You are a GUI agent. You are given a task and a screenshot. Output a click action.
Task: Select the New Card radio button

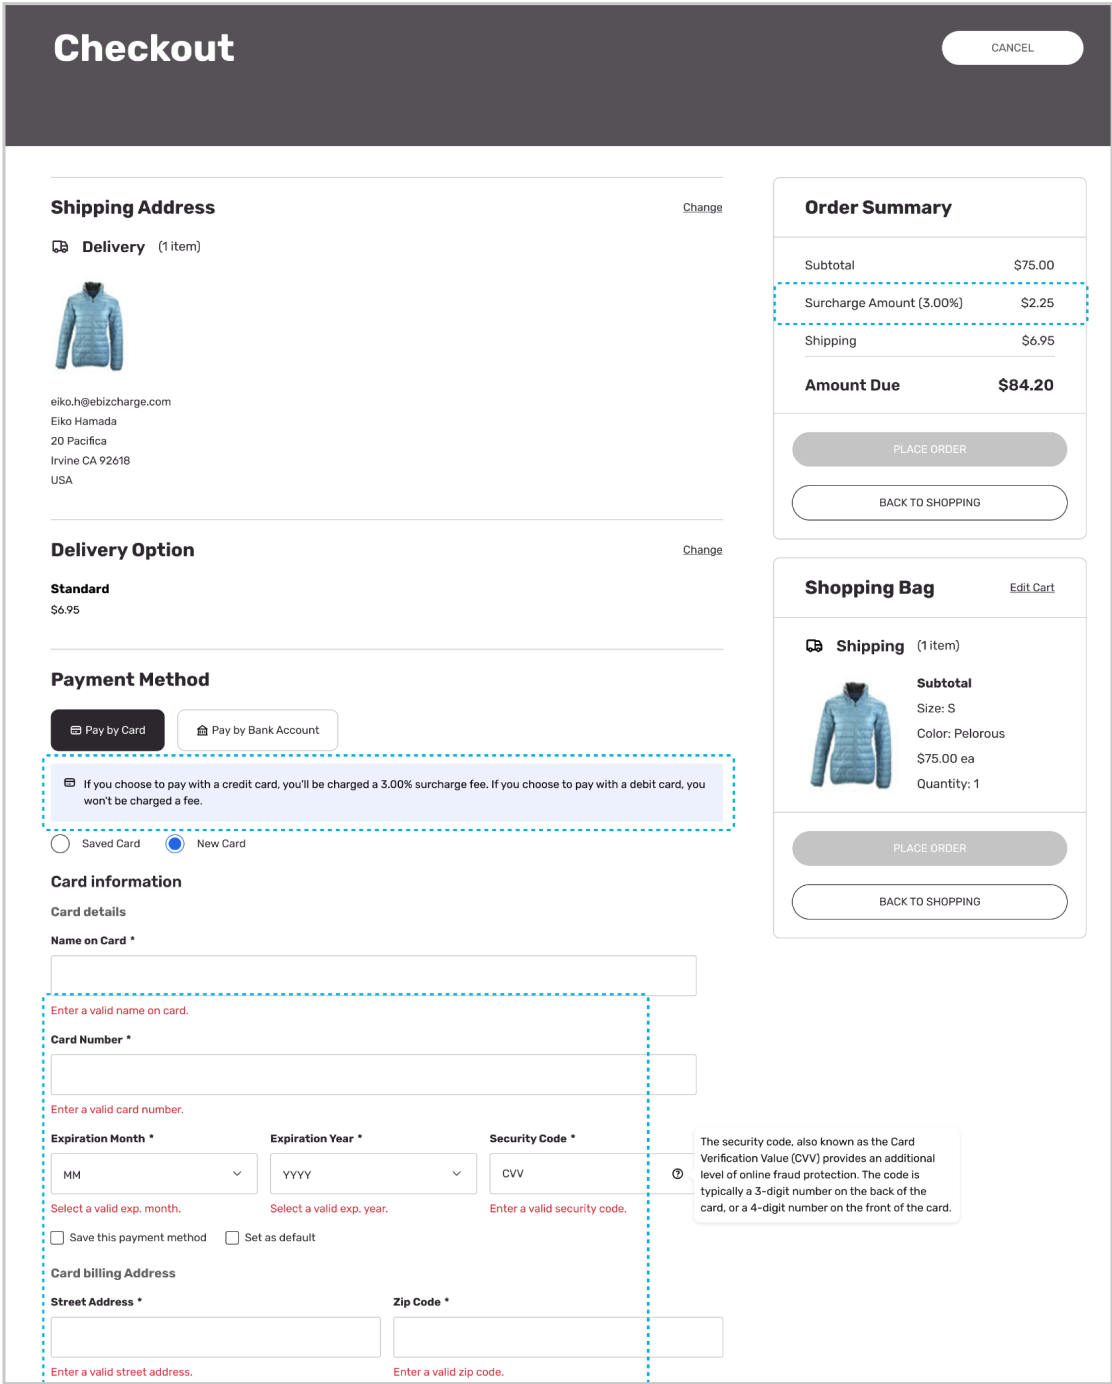point(175,844)
